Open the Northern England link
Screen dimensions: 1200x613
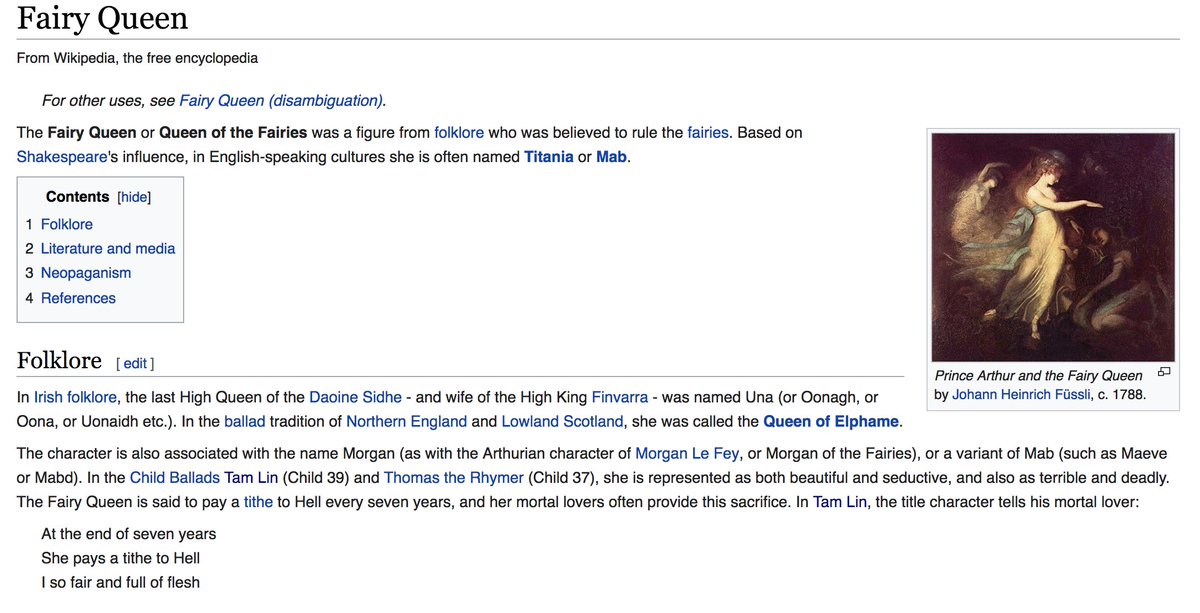click(406, 421)
